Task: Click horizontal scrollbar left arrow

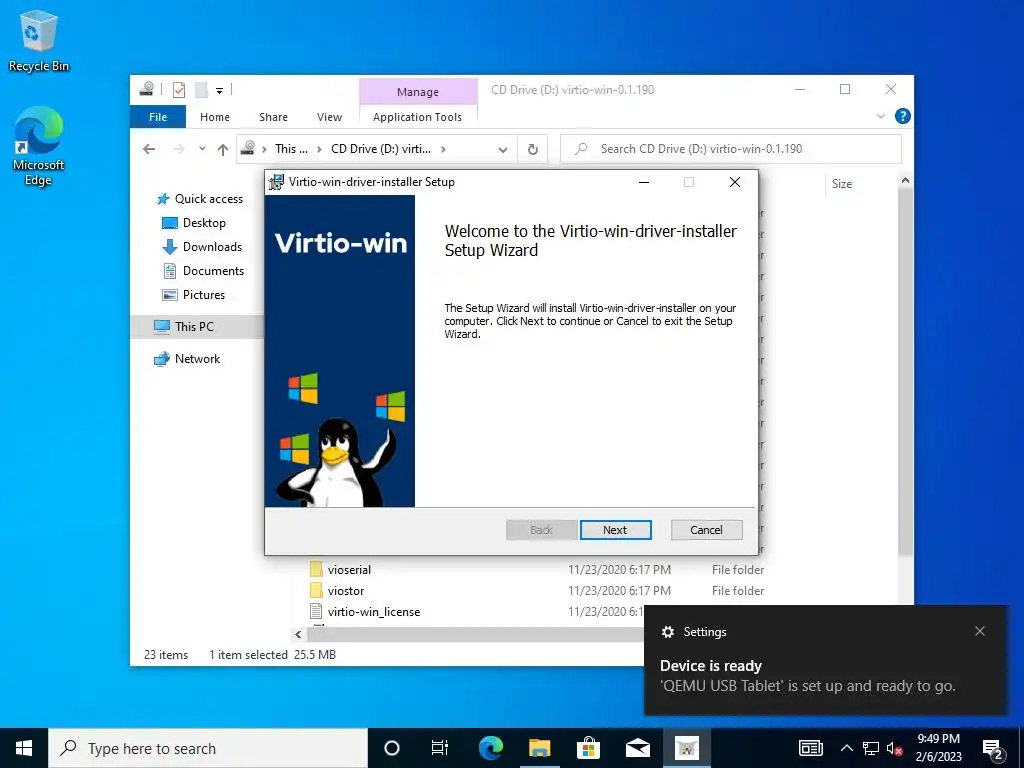Action: [298, 634]
